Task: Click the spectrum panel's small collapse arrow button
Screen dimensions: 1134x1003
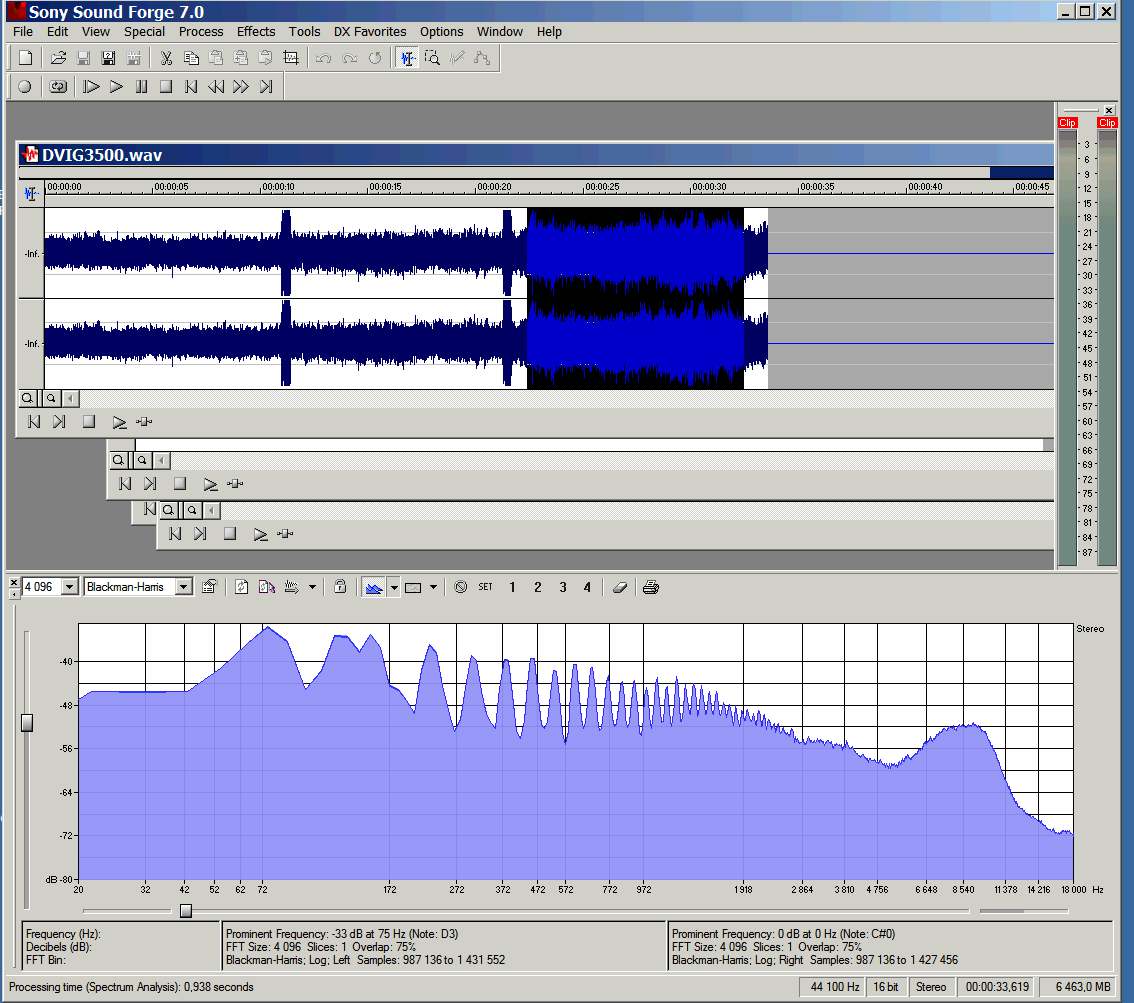Action: click(x=14, y=594)
